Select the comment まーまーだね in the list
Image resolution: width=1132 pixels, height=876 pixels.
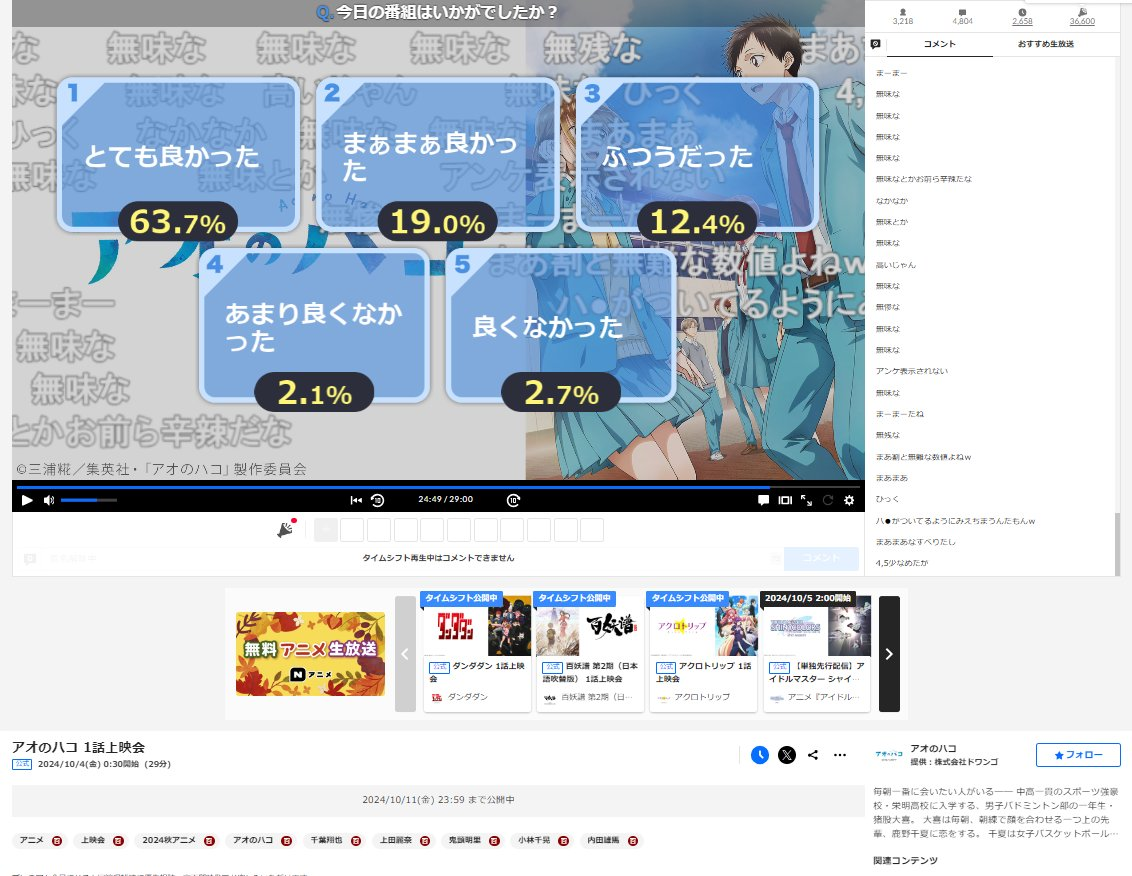pos(900,414)
